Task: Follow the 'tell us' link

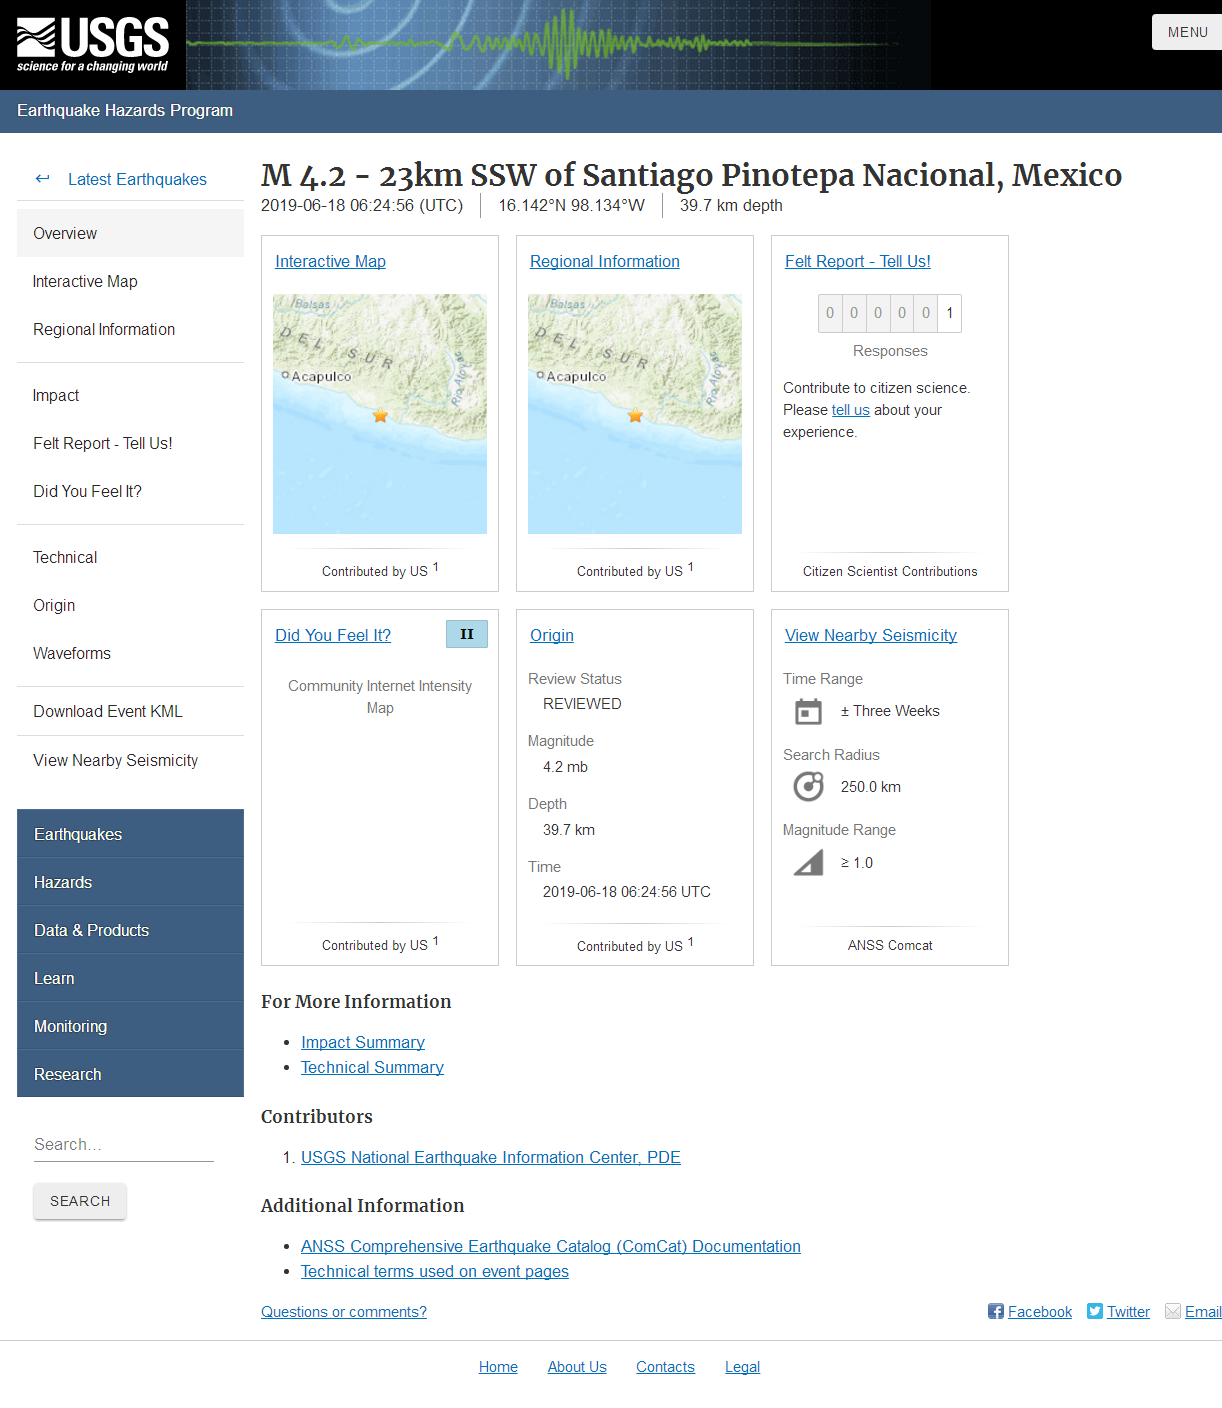Action: tap(850, 410)
